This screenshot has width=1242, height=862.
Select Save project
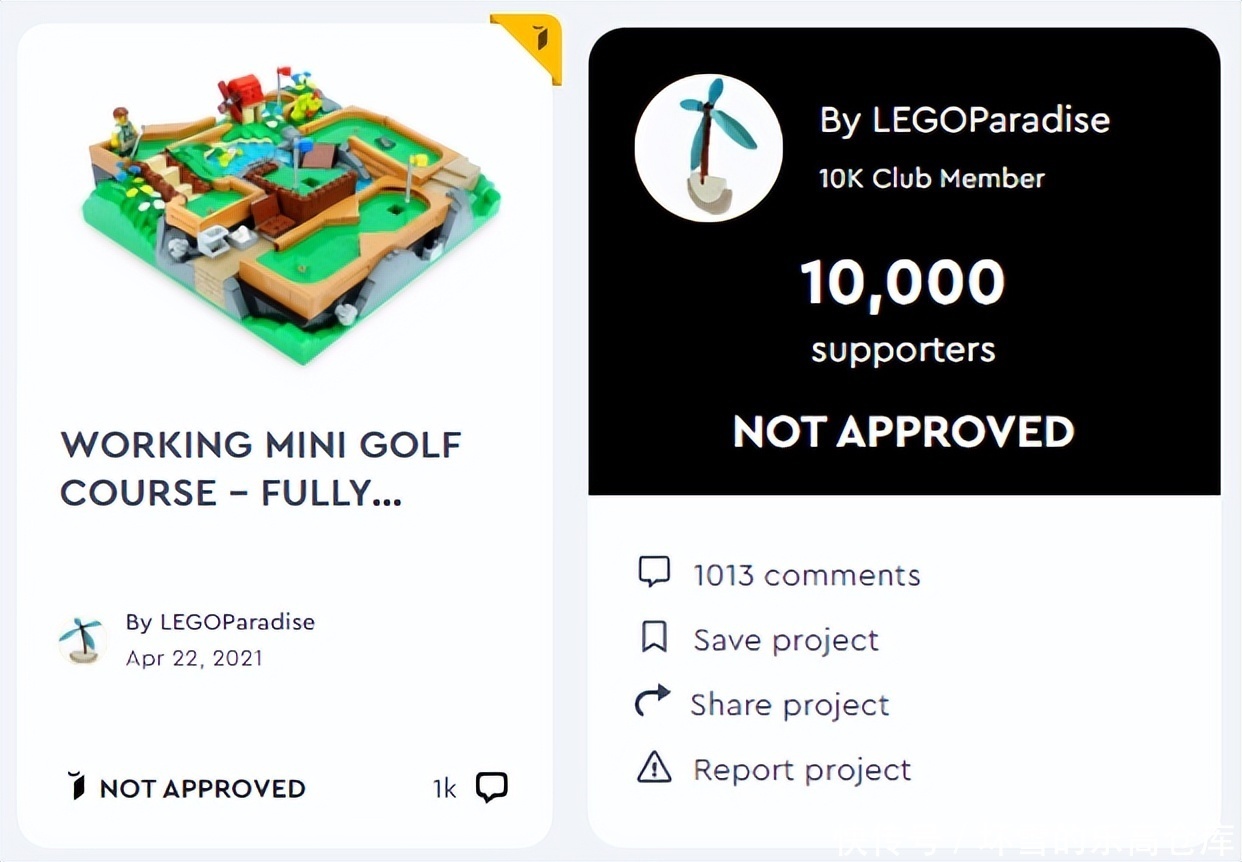coord(786,640)
